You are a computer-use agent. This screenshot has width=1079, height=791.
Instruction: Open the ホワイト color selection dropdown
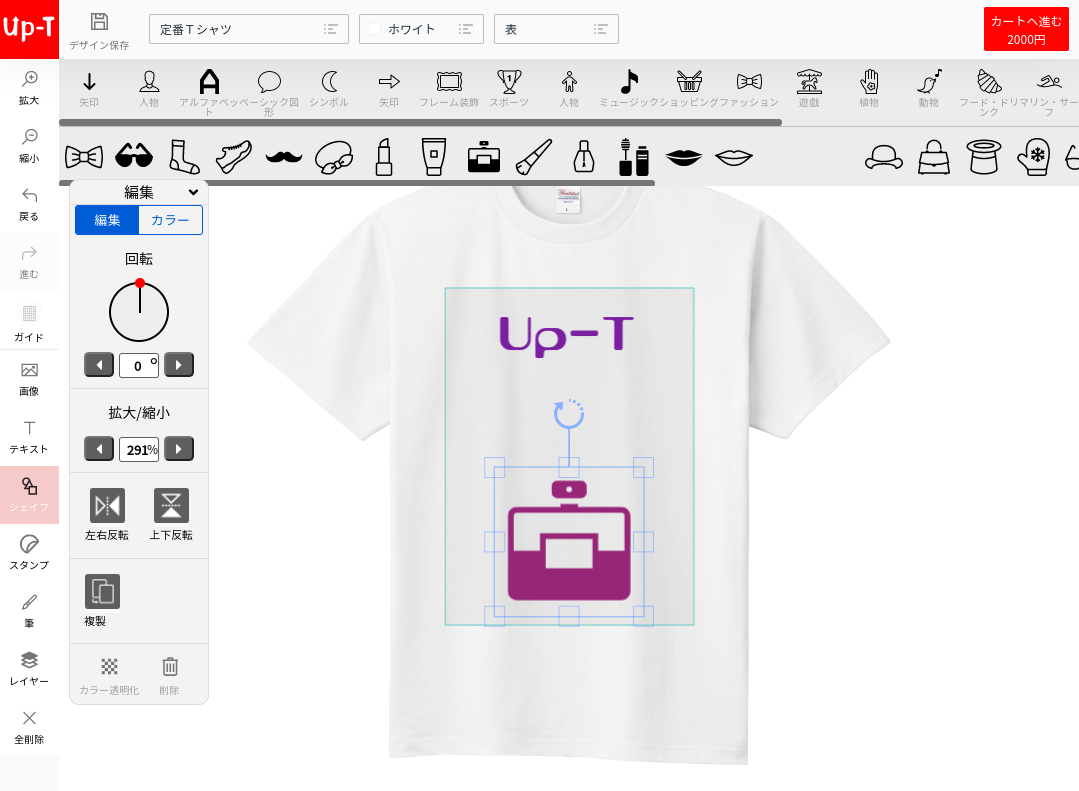[421, 29]
